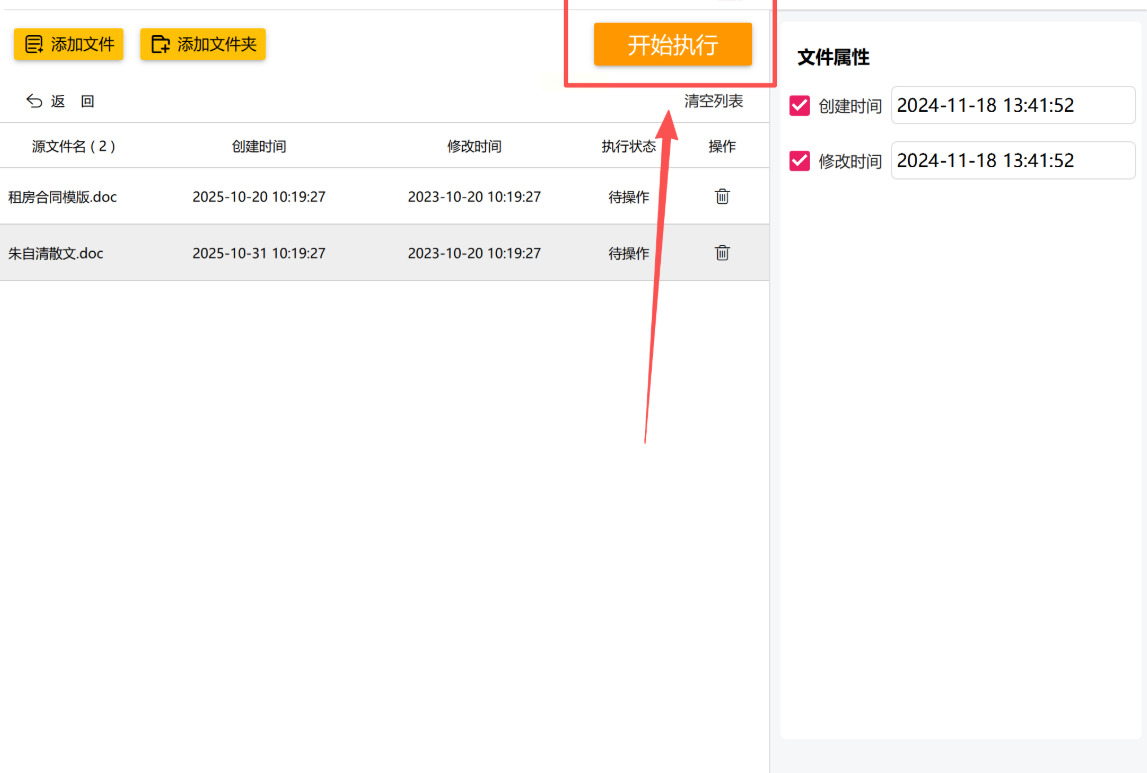The image size is (1147, 773).
Task: Select the file 朱自清散文.doc
Action: click(x=56, y=253)
